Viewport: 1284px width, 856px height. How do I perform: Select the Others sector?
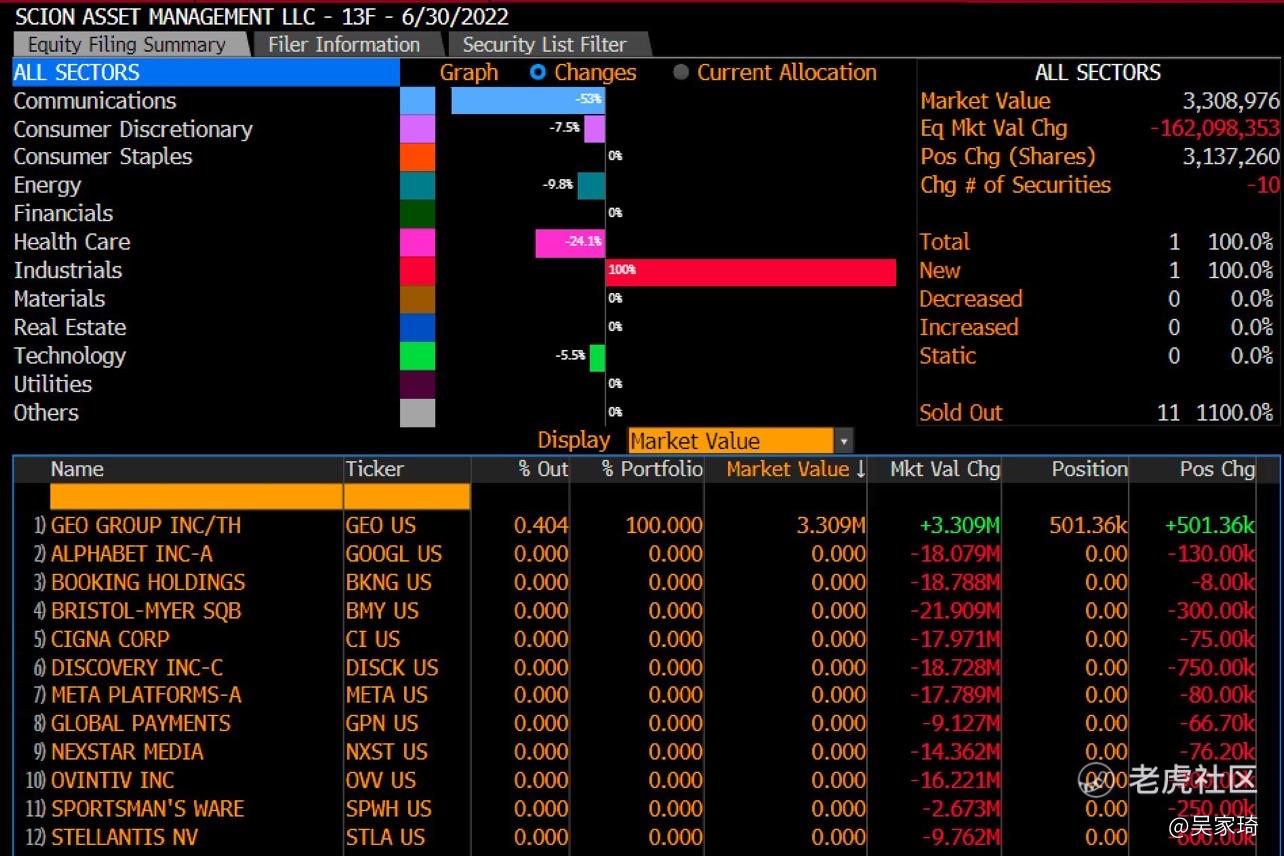[46, 412]
